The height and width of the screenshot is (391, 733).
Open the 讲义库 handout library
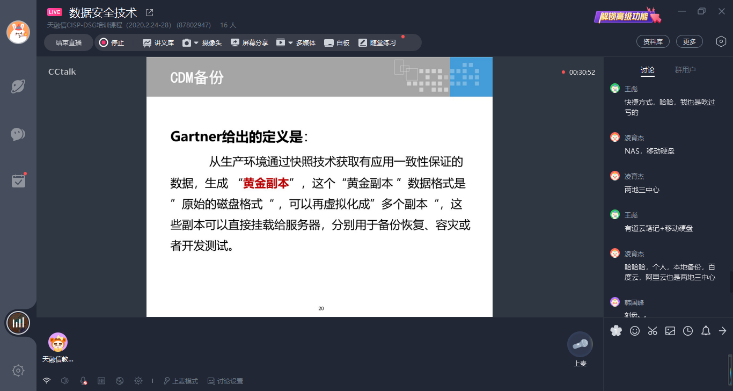[x=158, y=43]
